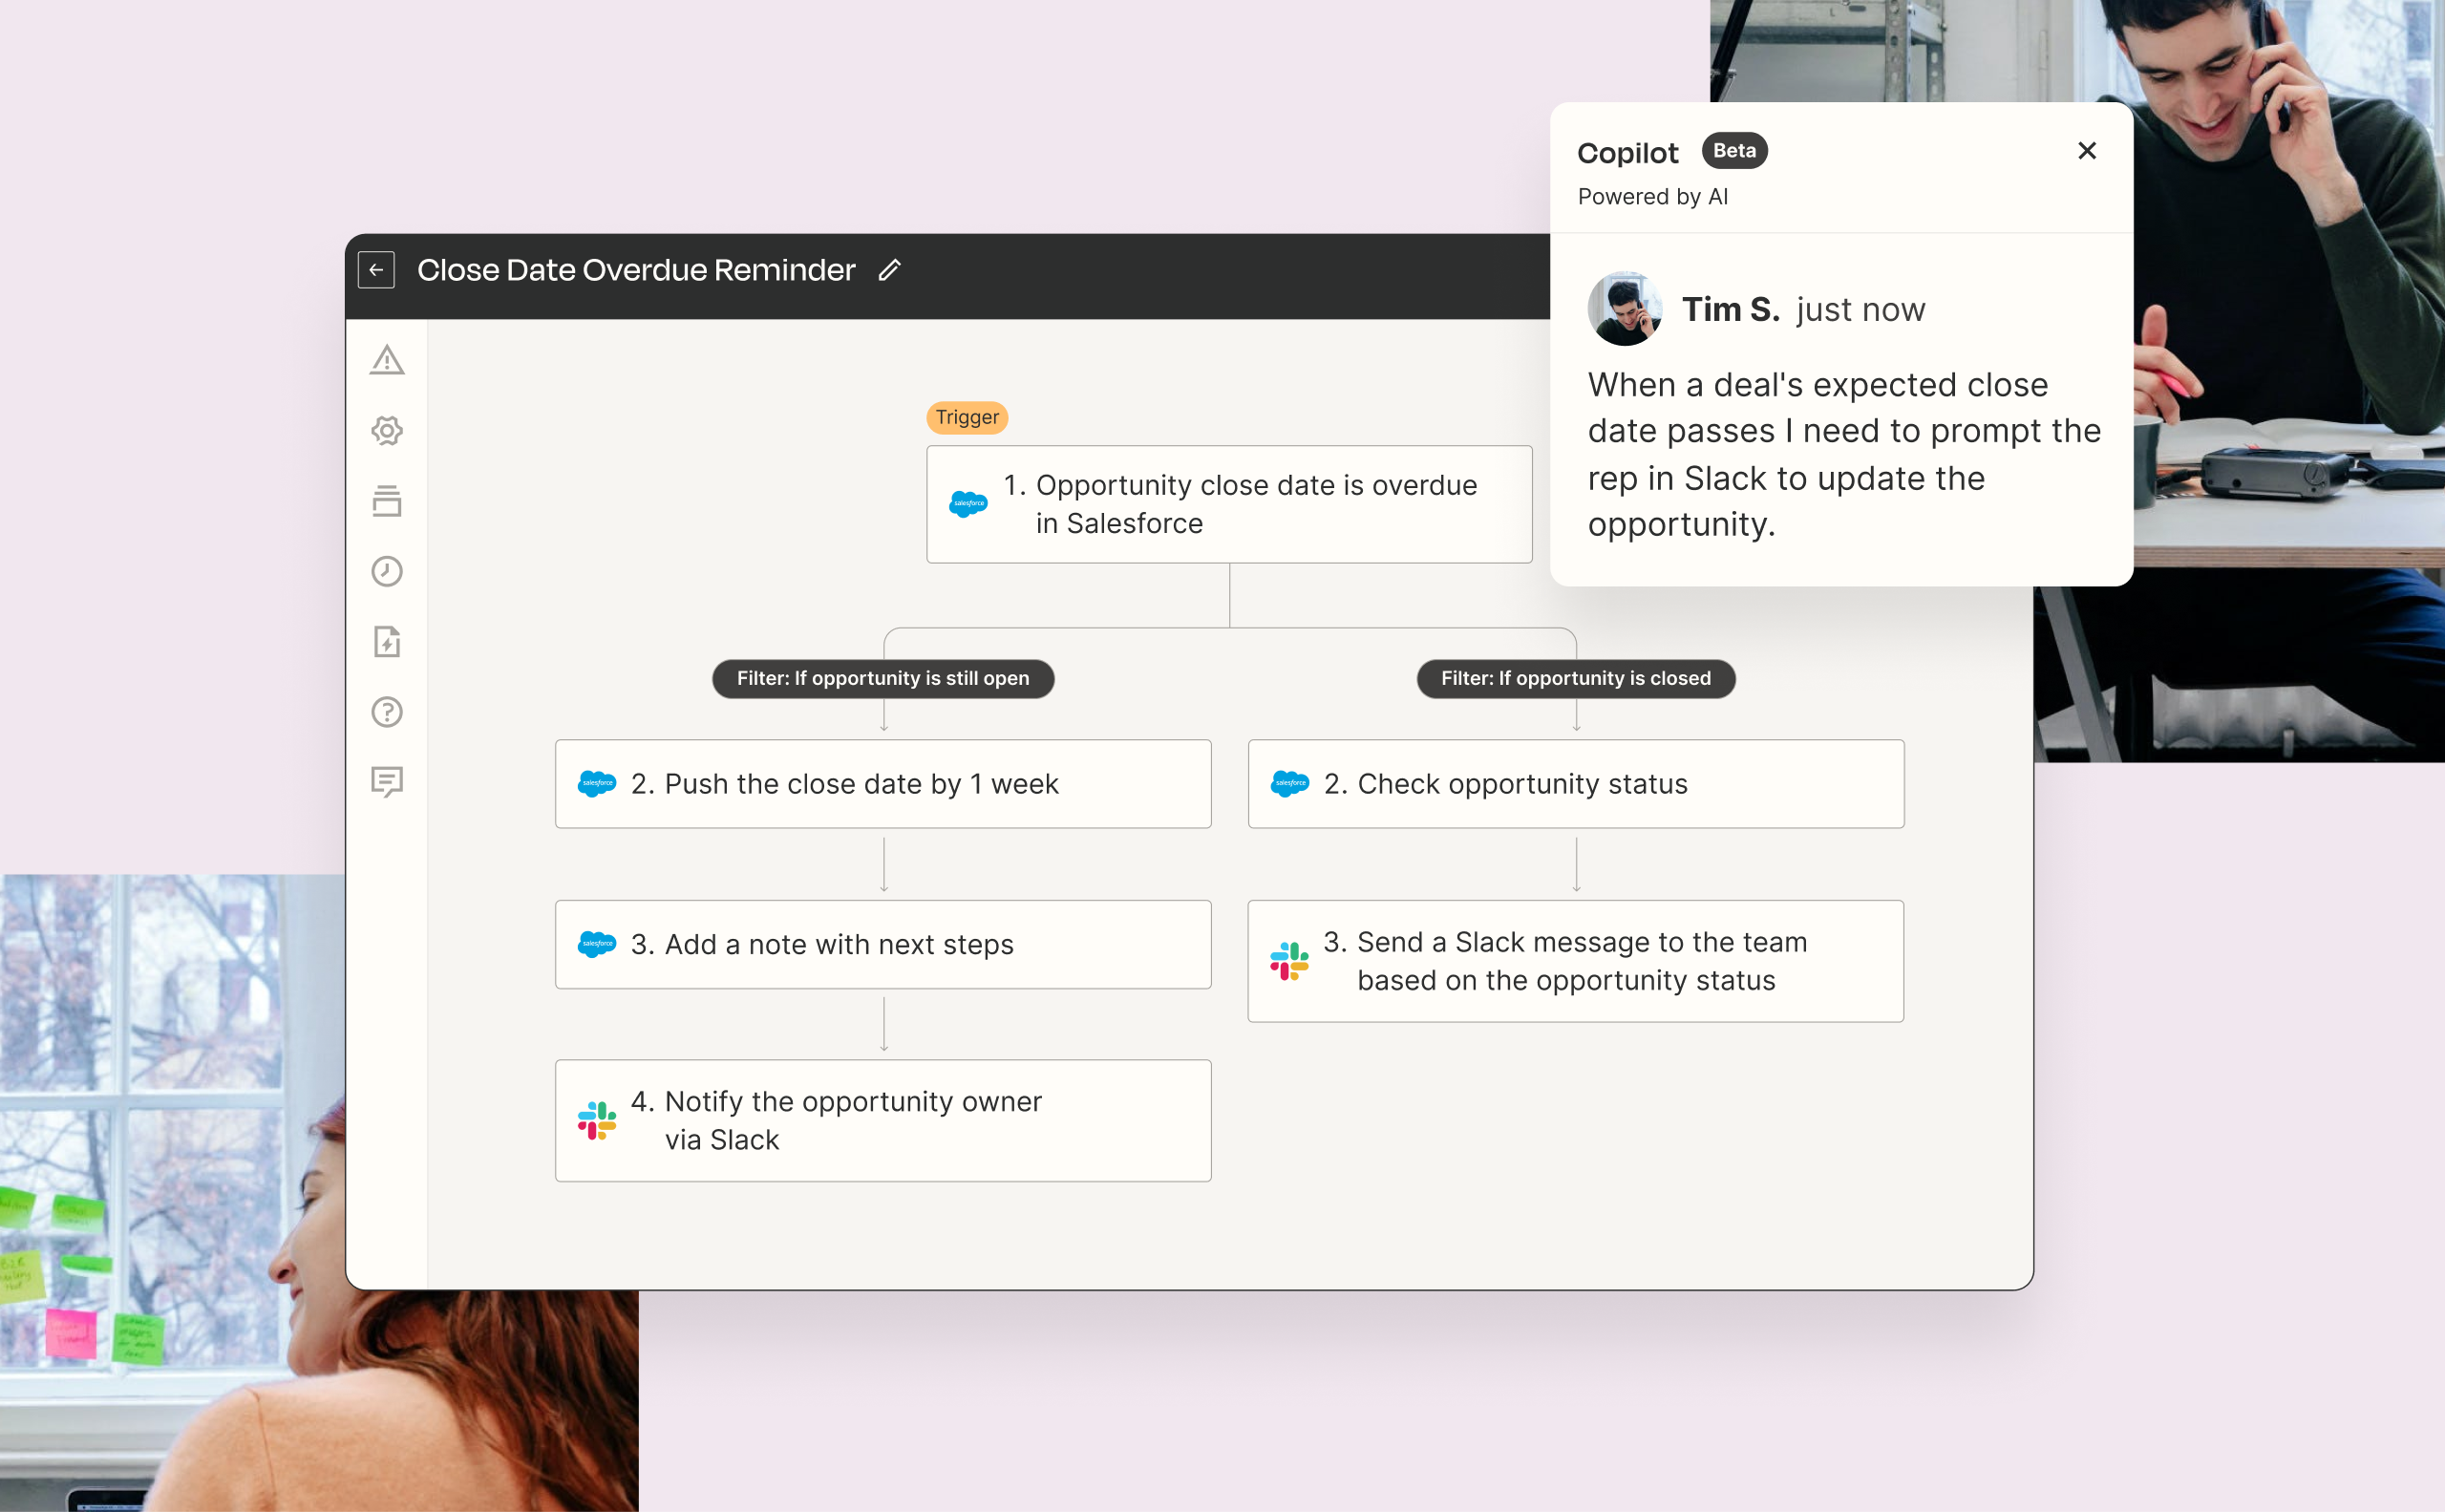The height and width of the screenshot is (1512, 2445).
Task: Open the help question mark icon
Action: point(387,712)
